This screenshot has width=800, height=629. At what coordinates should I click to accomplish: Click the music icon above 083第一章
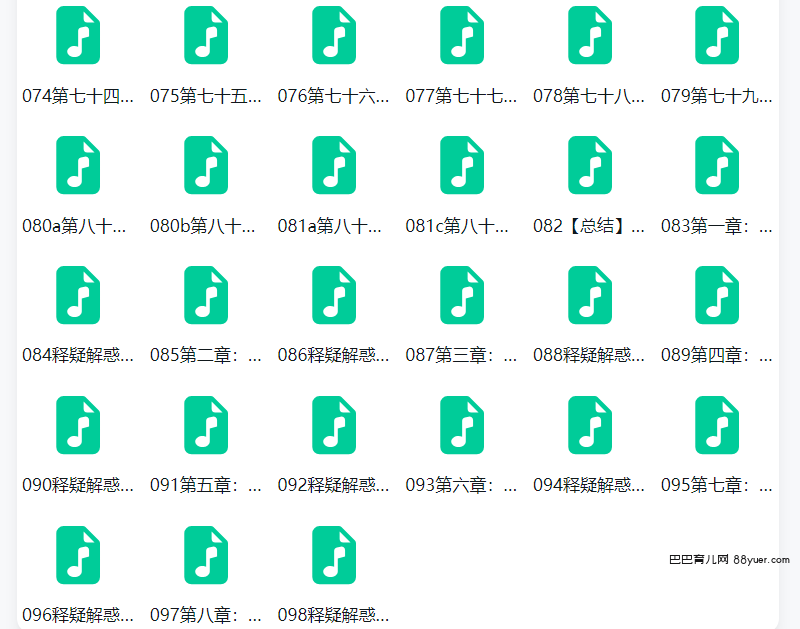click(717, 165)
